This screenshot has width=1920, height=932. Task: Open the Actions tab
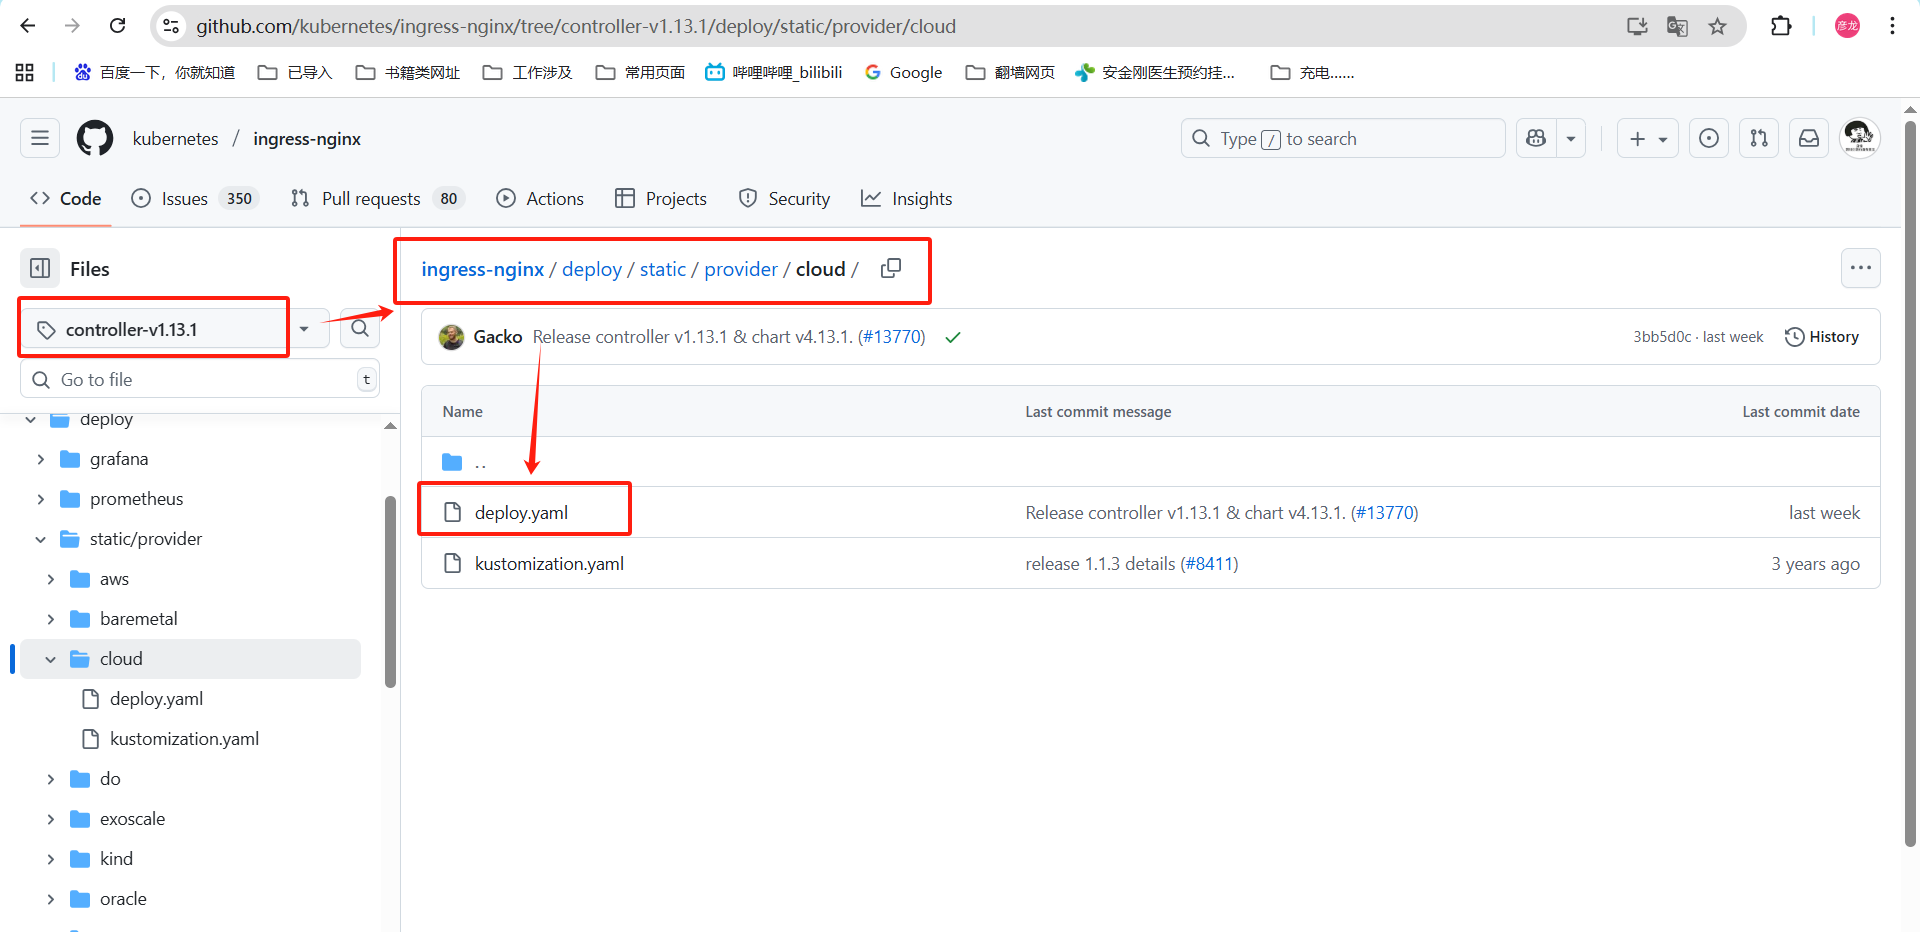tap(540, 198)
